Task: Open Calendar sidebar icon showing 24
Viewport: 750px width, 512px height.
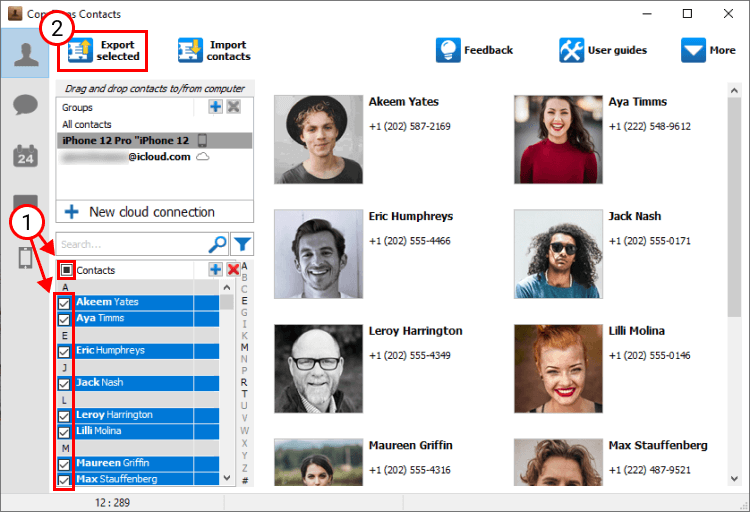Action: [25, 156]
